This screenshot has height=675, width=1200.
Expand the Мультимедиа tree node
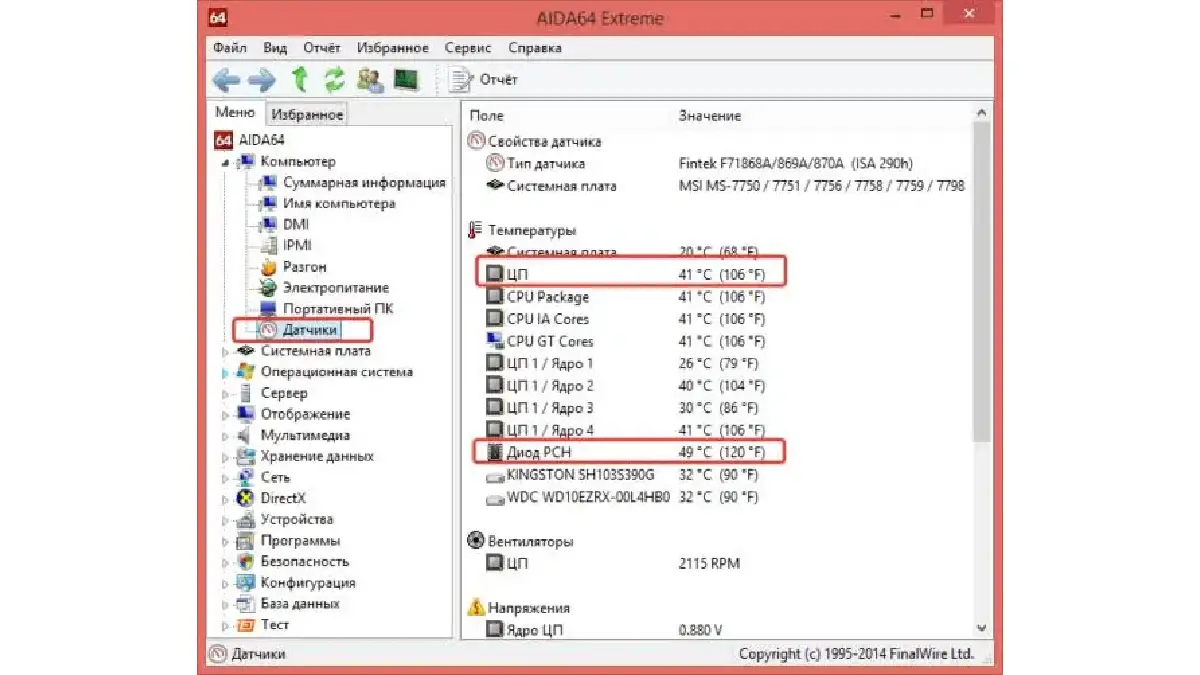225,435
